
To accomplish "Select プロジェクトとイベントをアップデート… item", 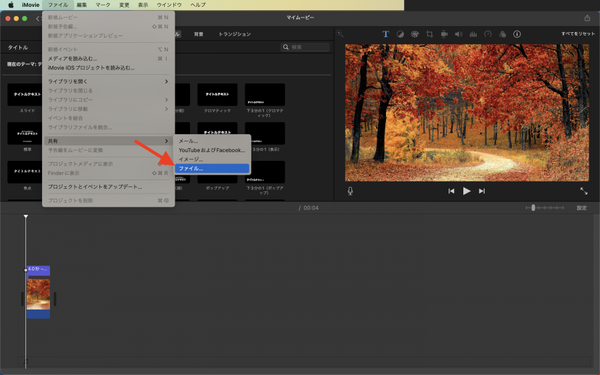I will tap(108, 187).
